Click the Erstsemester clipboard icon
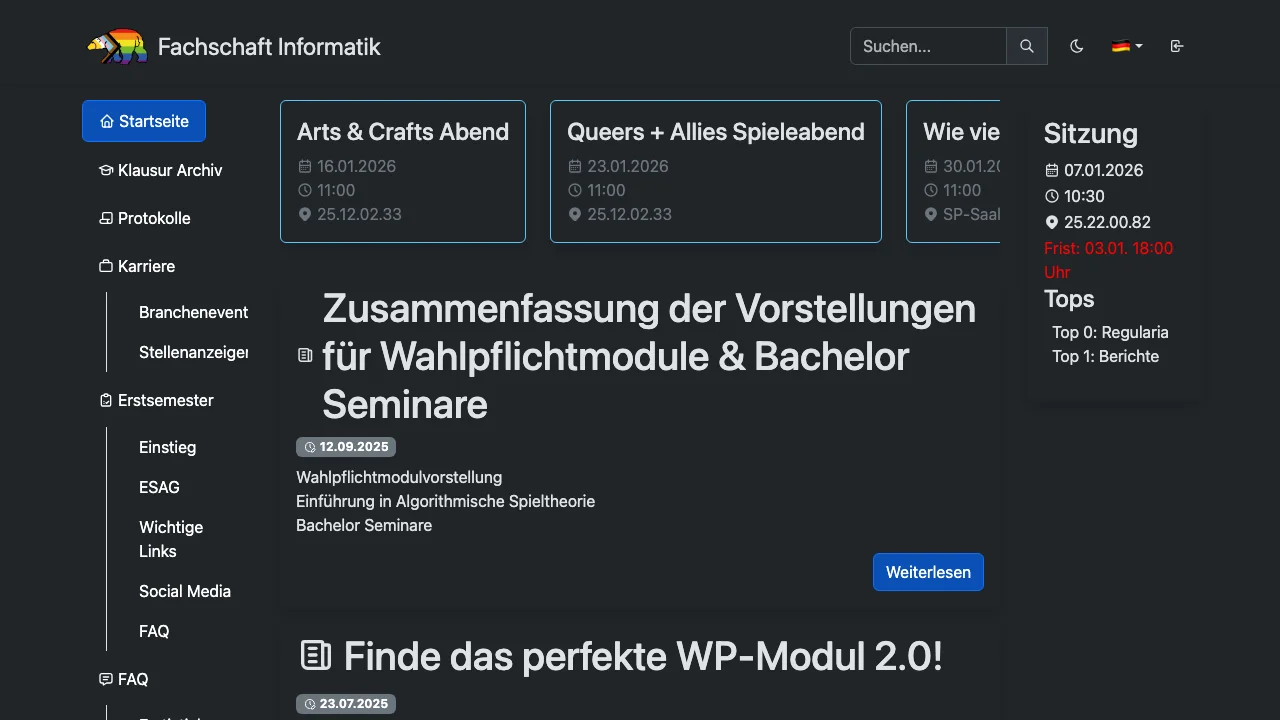The width and height of the screenshot is (1280, 720). (105, 400)
